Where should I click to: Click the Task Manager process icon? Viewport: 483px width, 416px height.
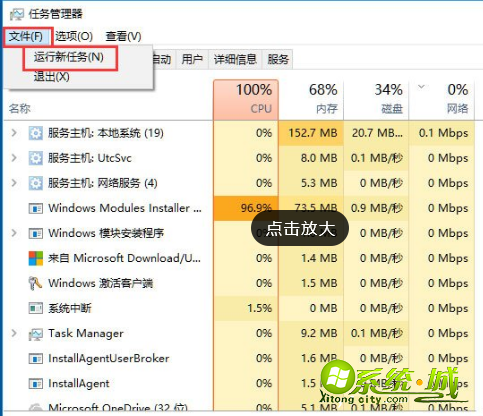click(x=35, y=334)
